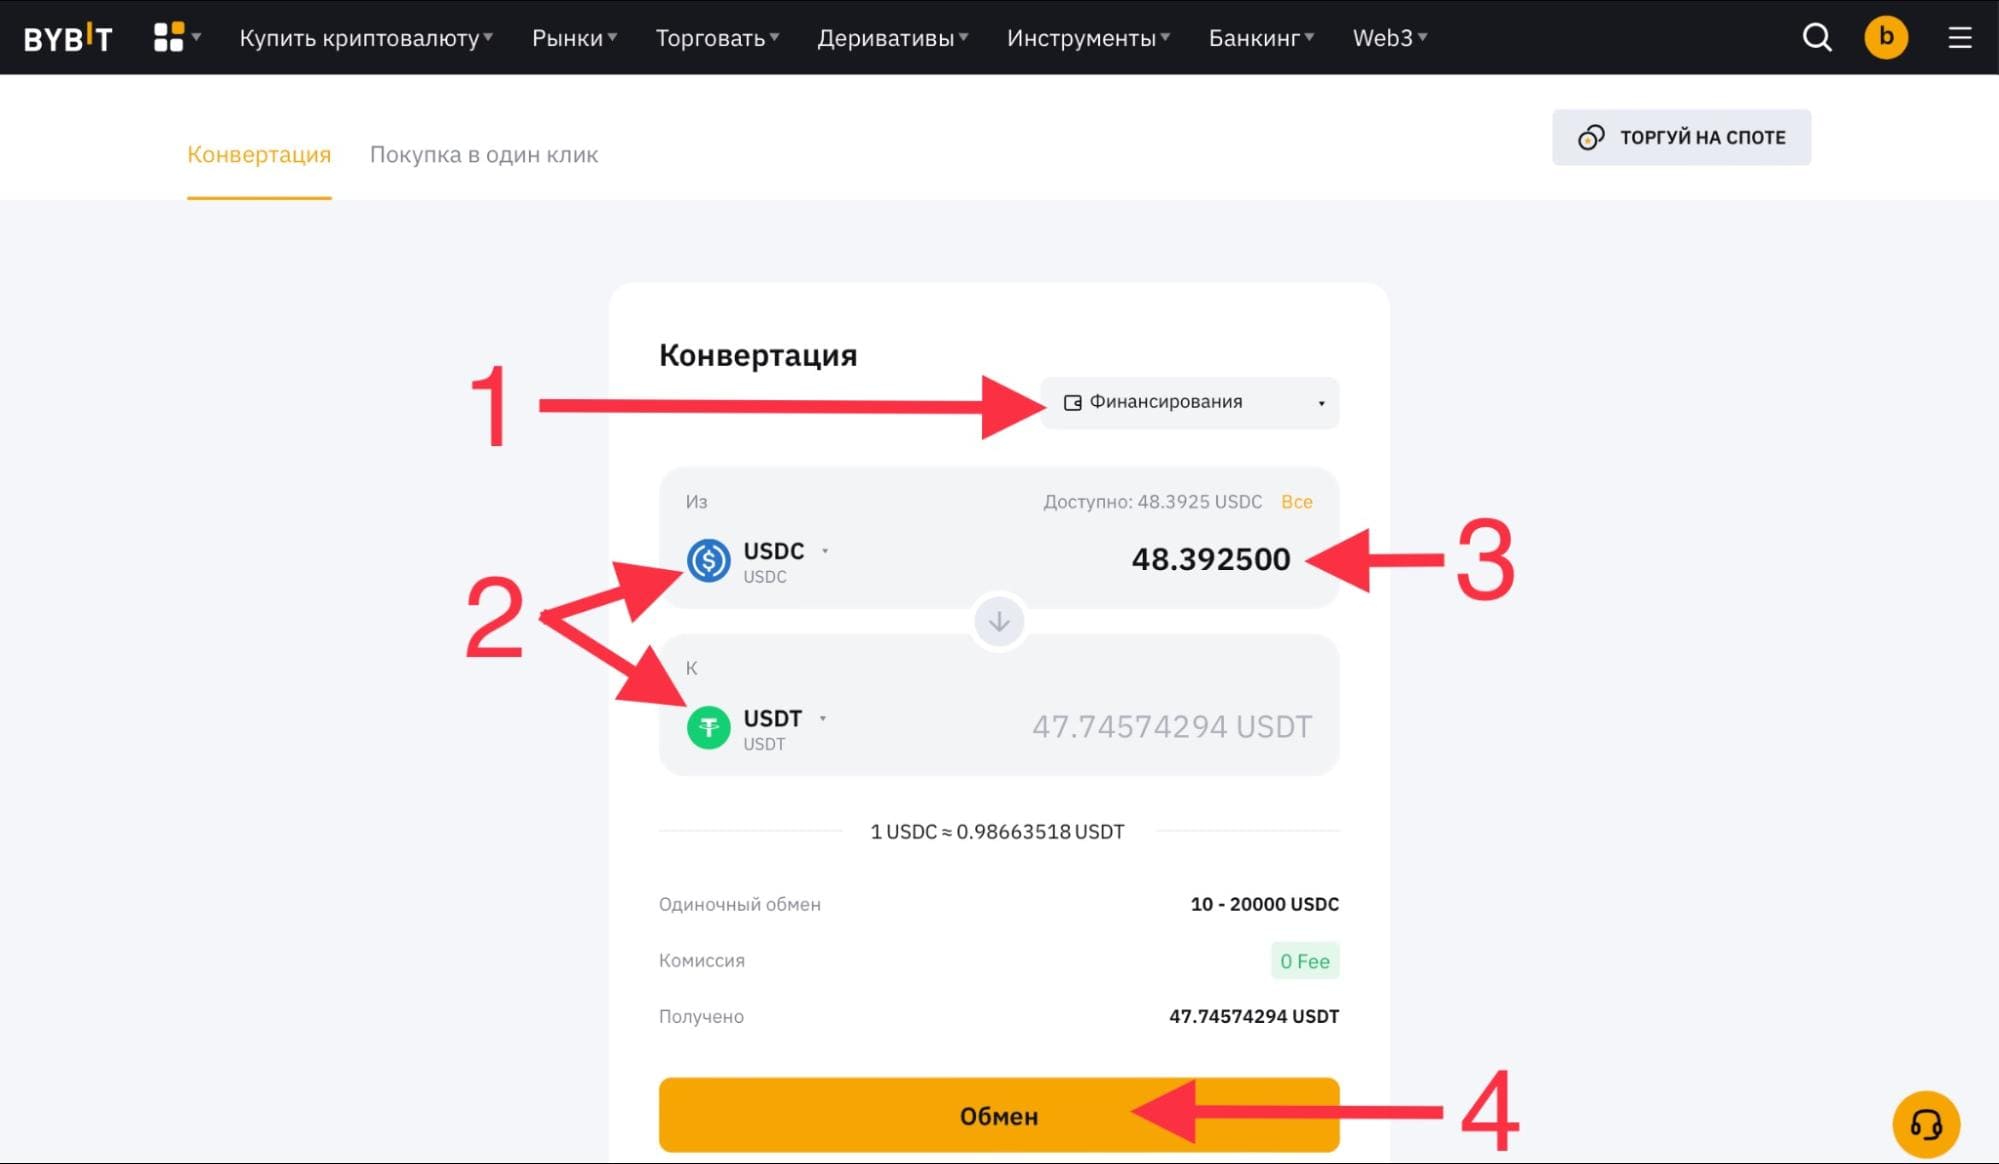Switch to the Конвертация tab
Viewport: 1999px width, 1164px height.
coord(259,155)
